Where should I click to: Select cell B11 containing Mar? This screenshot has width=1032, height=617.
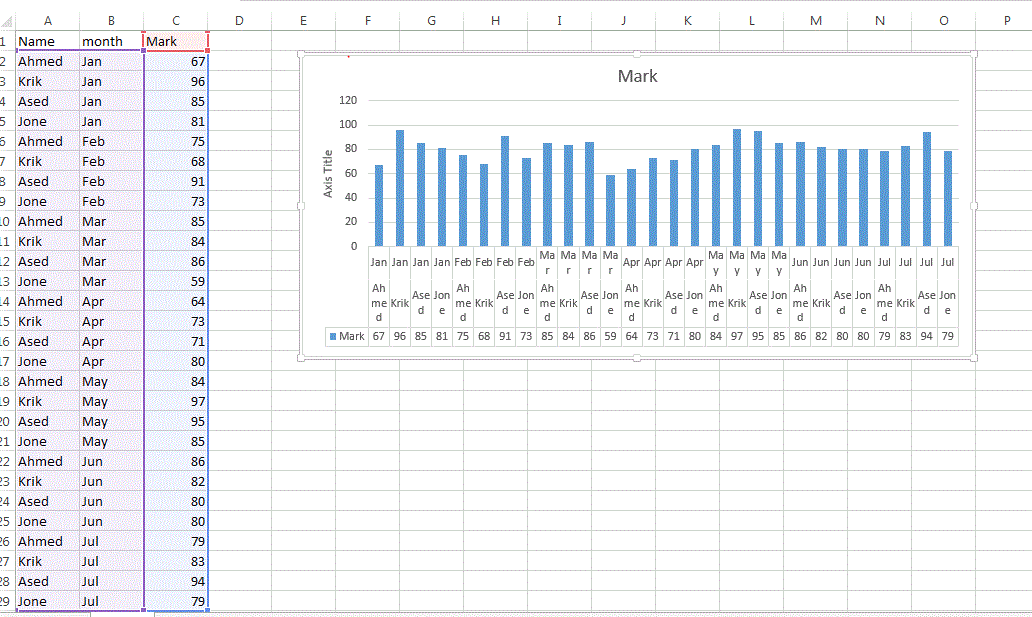coord(111,242)
